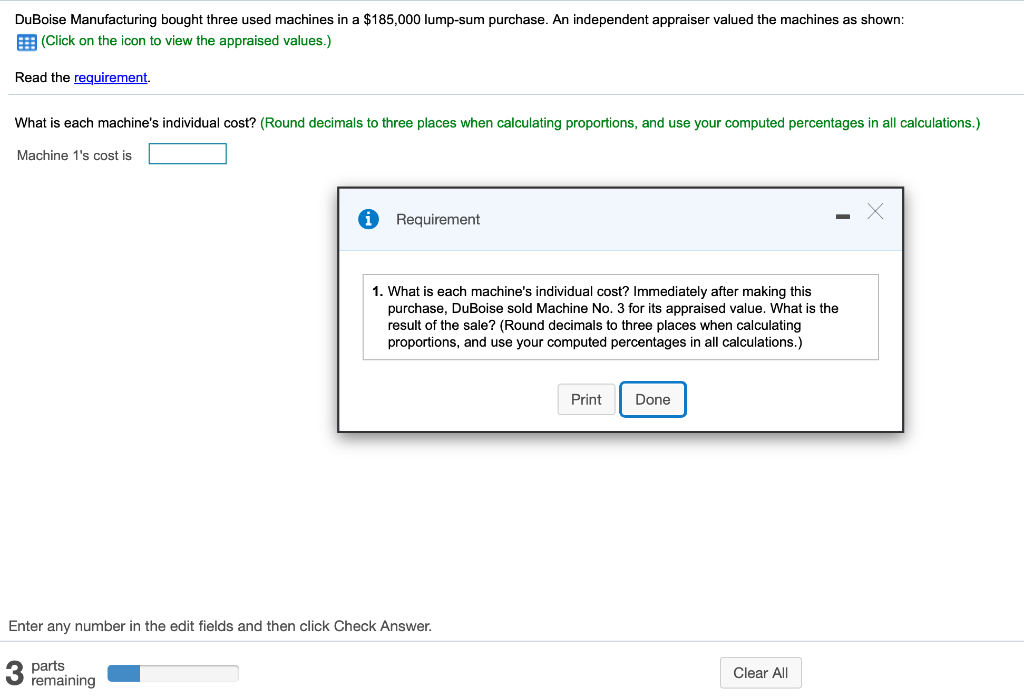Close the Requirement dialog with X
This screenshot has height=697, width=1024.
tap(875, 211)
